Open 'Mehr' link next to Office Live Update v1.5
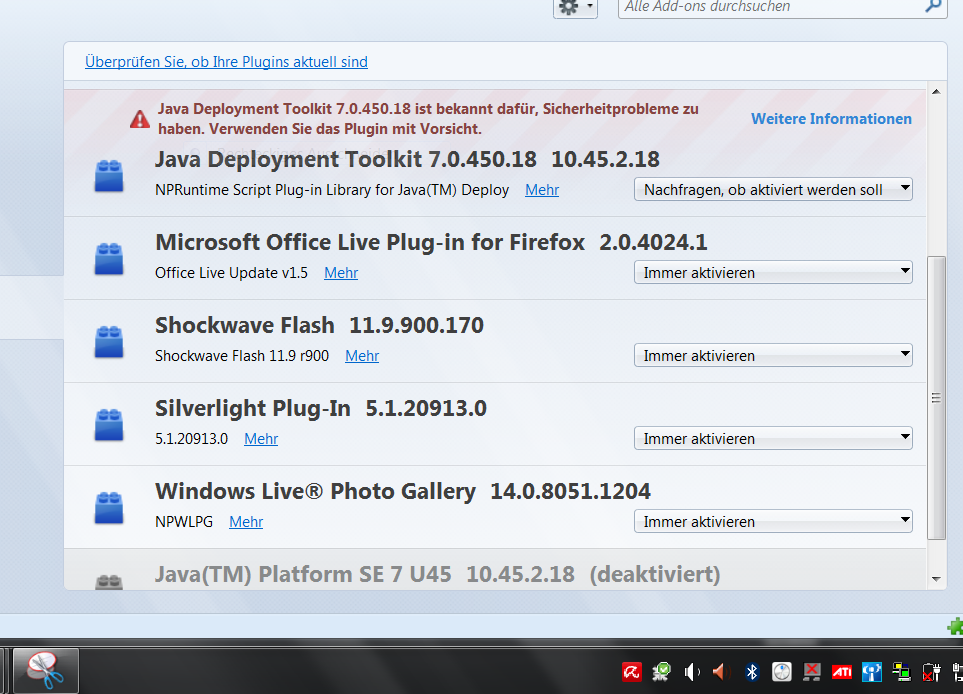The image size is (963, 694). coord(341,273)
